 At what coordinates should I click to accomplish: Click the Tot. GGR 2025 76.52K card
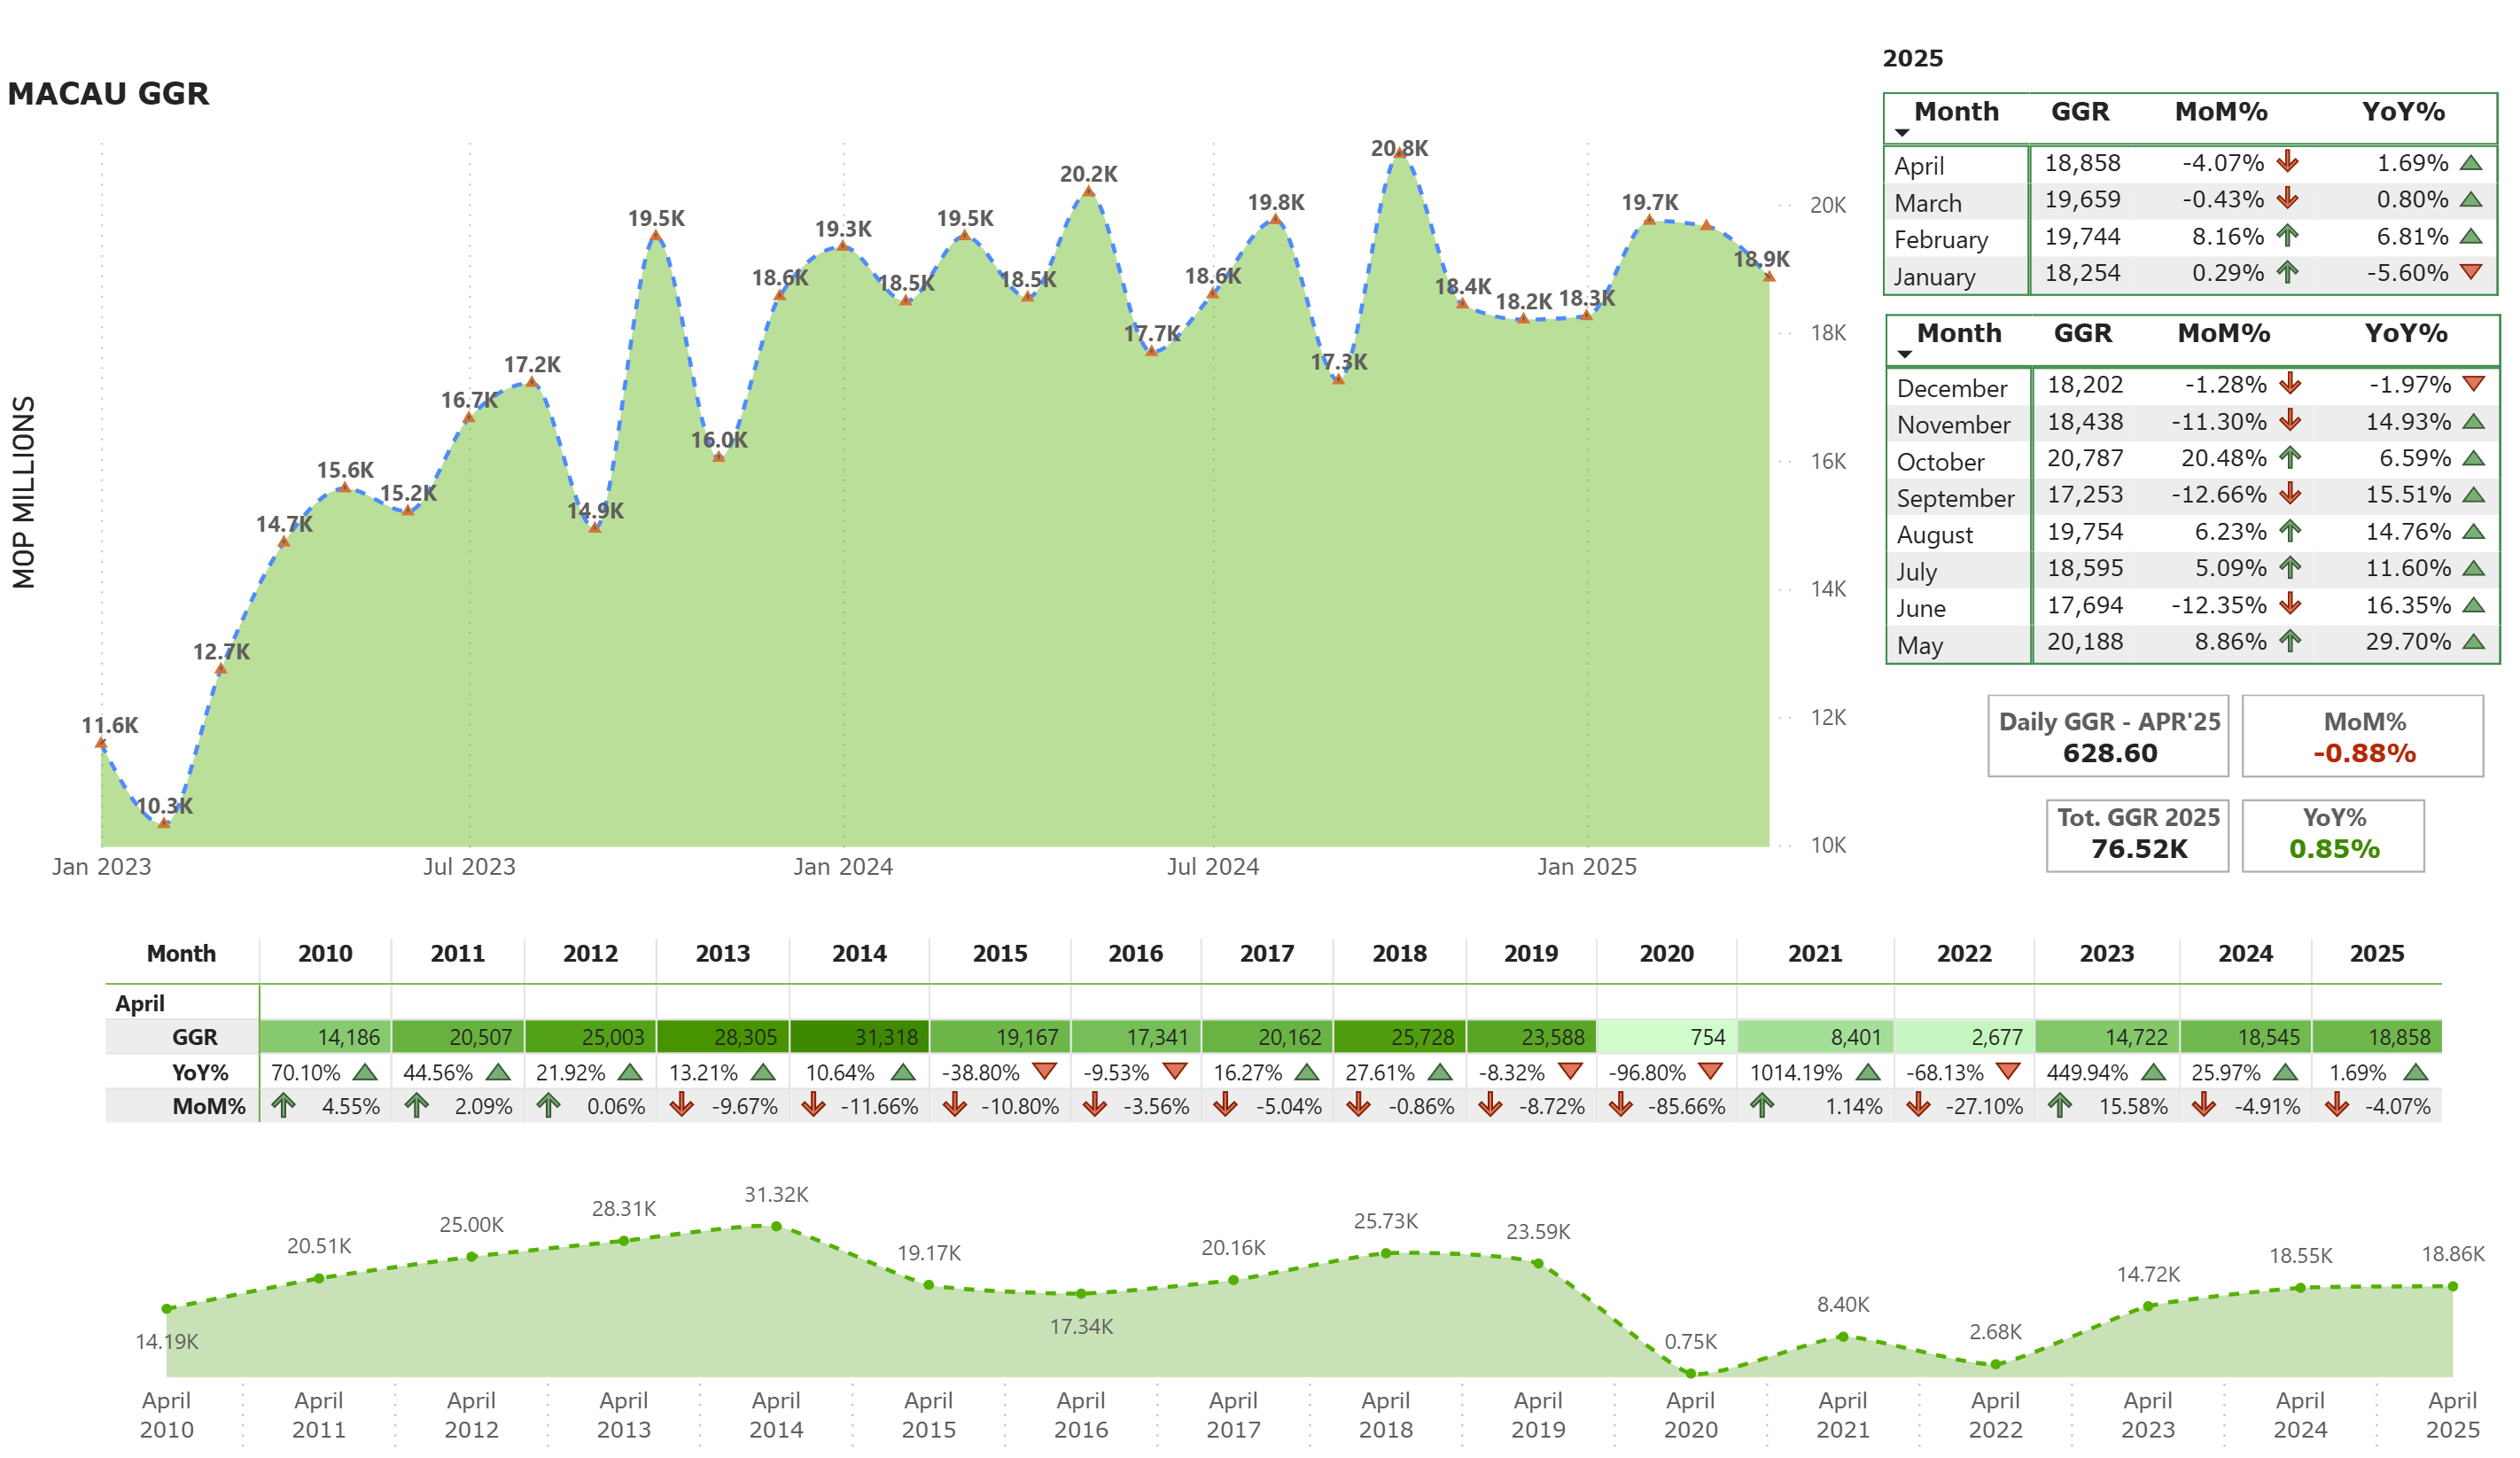(x=2137, y=836)
